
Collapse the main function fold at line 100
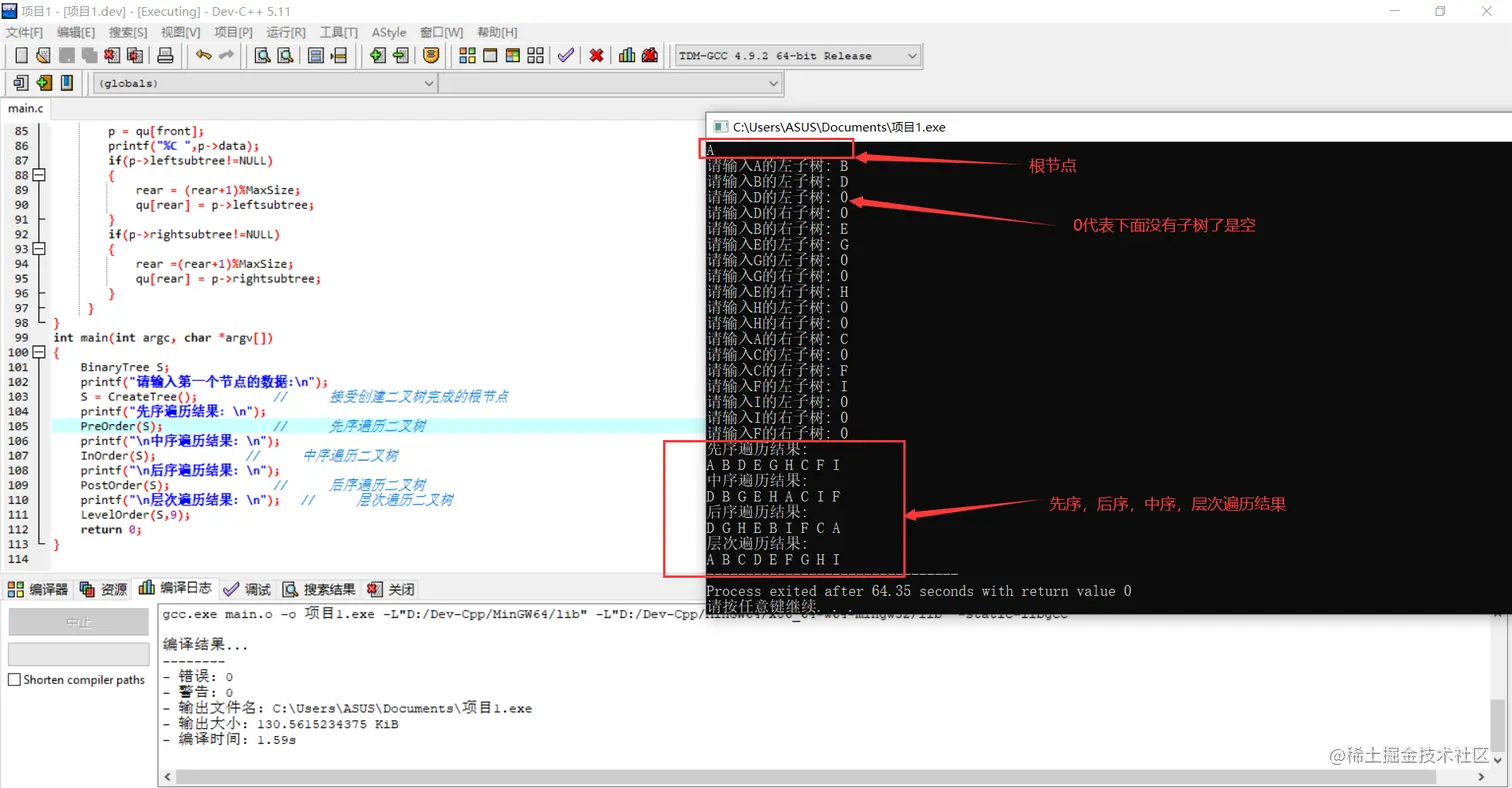39,353
